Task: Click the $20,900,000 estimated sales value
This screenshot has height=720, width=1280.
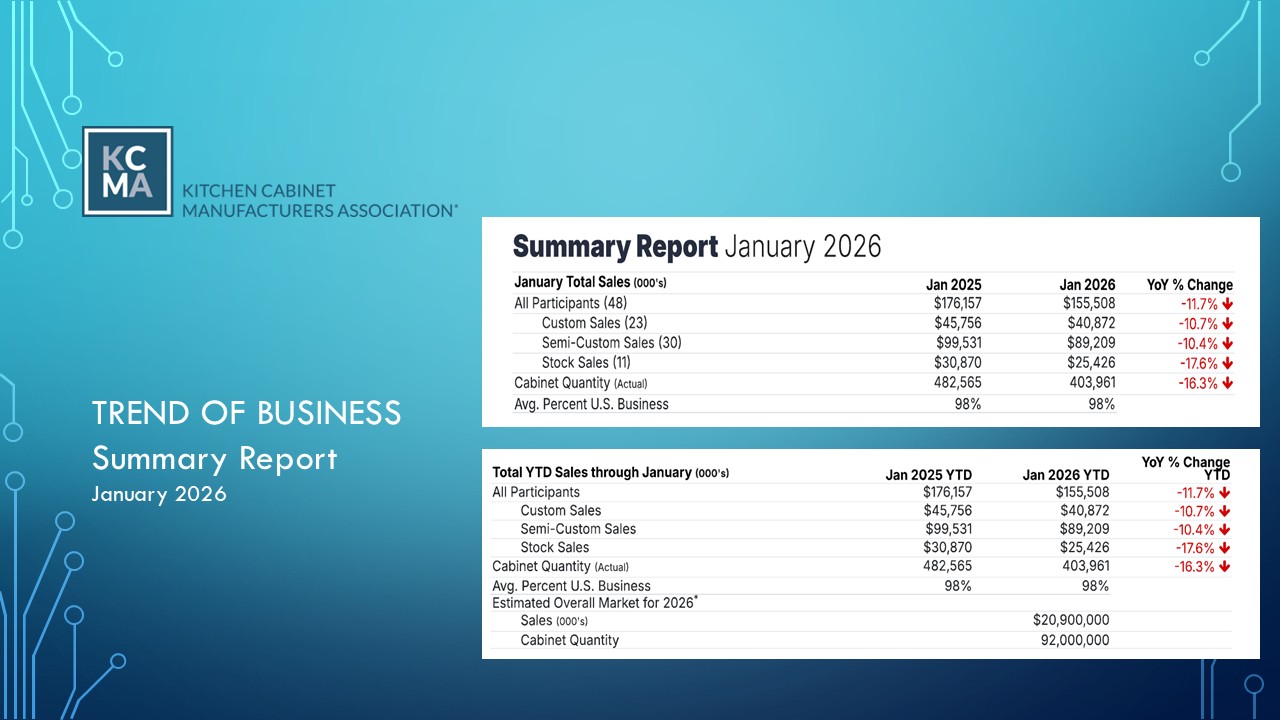Action: pyautogui.click(x=1070, y=620)
